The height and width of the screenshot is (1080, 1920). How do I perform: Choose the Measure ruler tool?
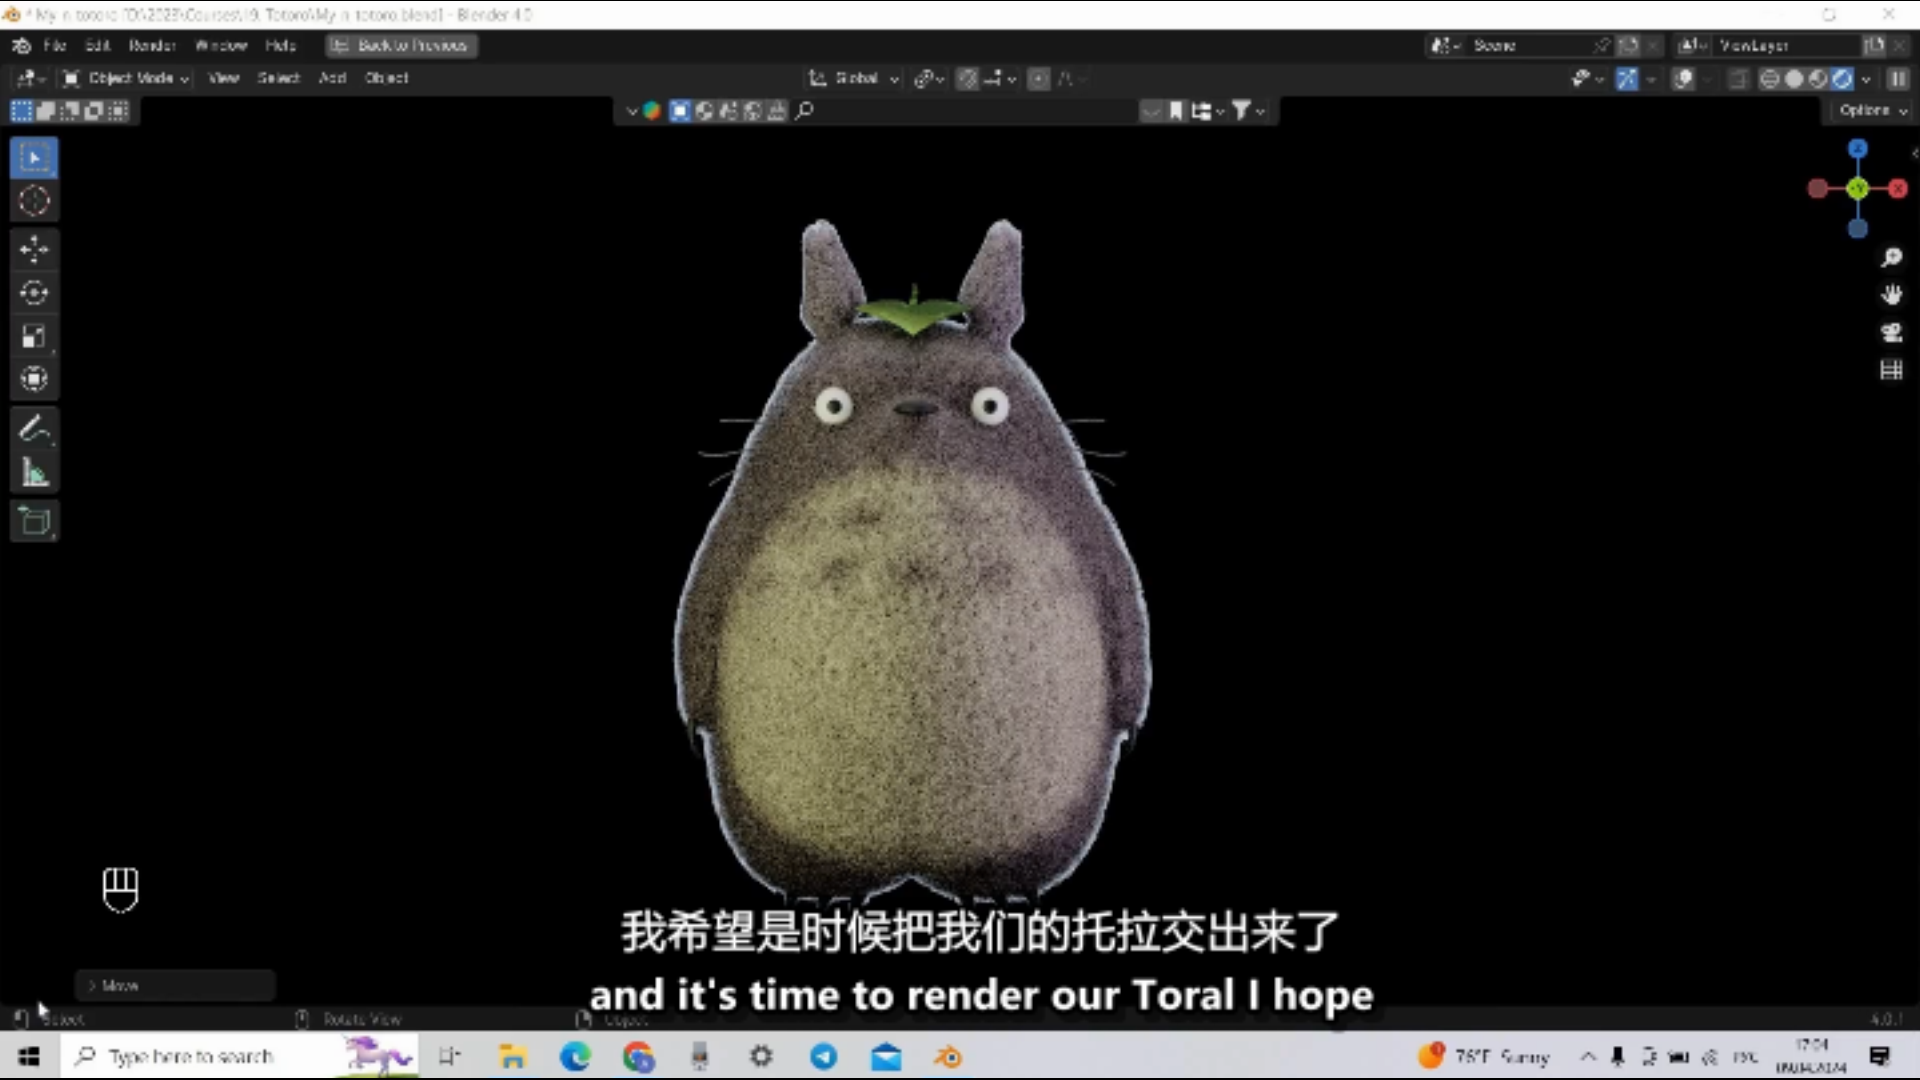point(34,473)
